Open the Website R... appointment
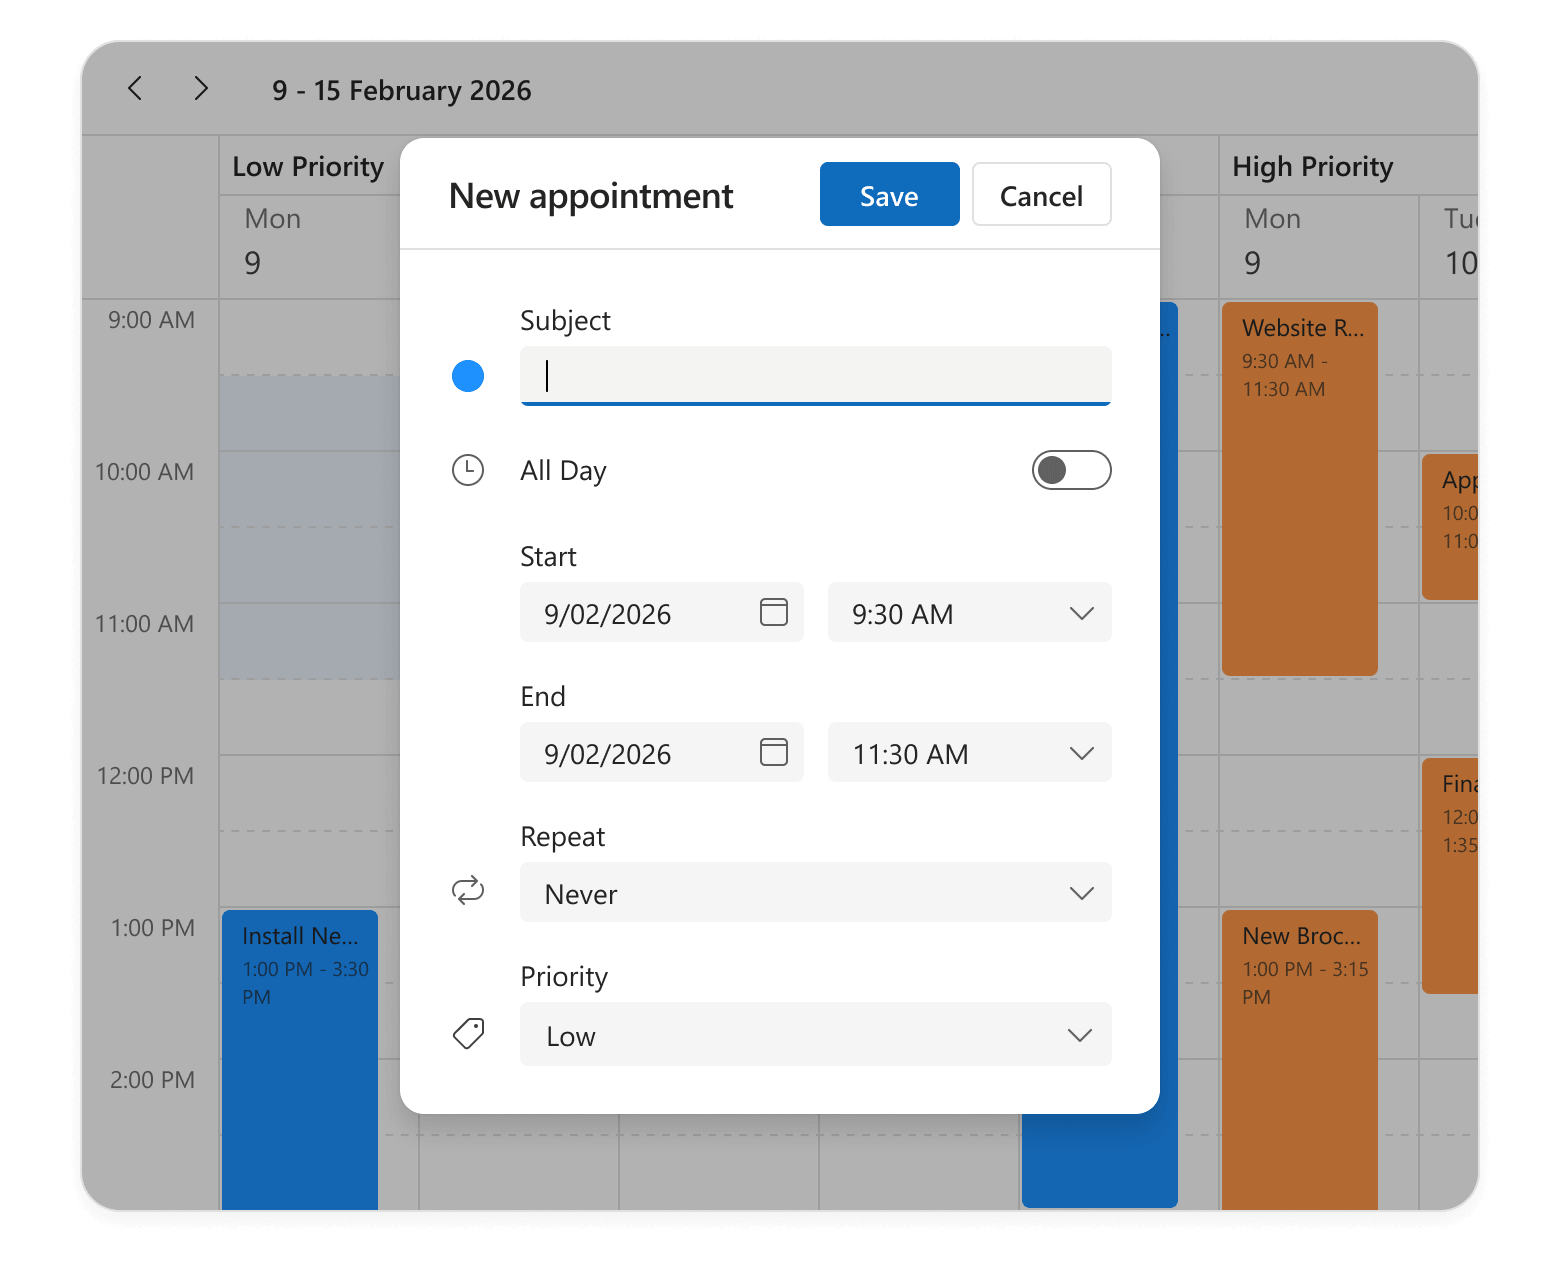Screen dimensions: 1560x1268 [1300, 489]
